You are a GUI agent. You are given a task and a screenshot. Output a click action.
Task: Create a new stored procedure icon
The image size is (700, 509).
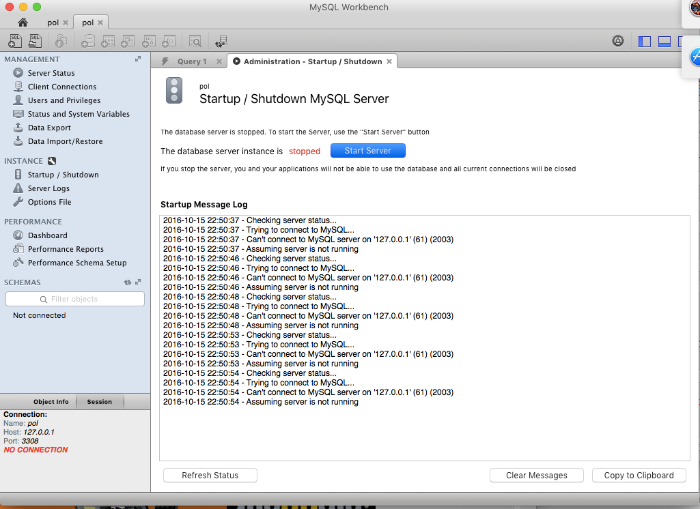[x=149, y=41]
